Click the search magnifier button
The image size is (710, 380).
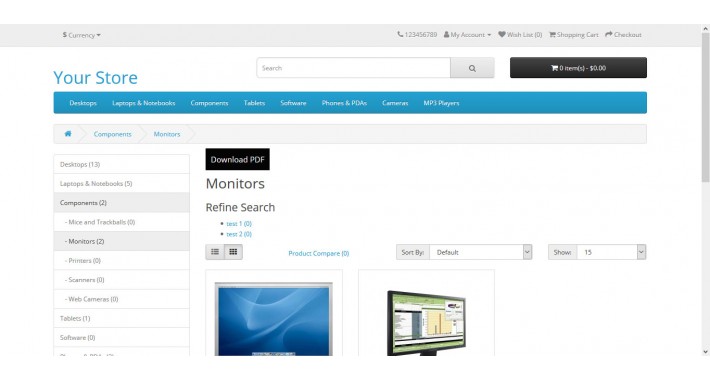click(472, 68)
